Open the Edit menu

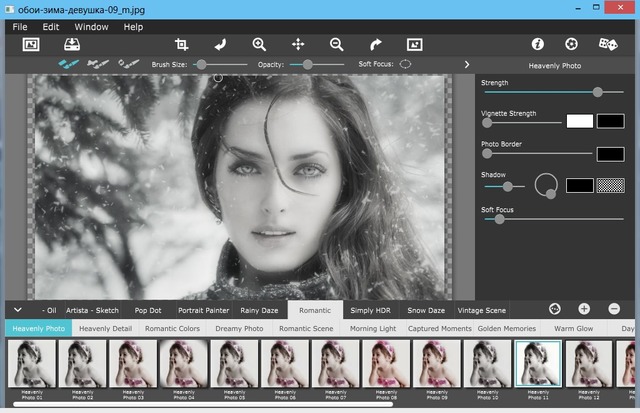click(x=51, y=26)
